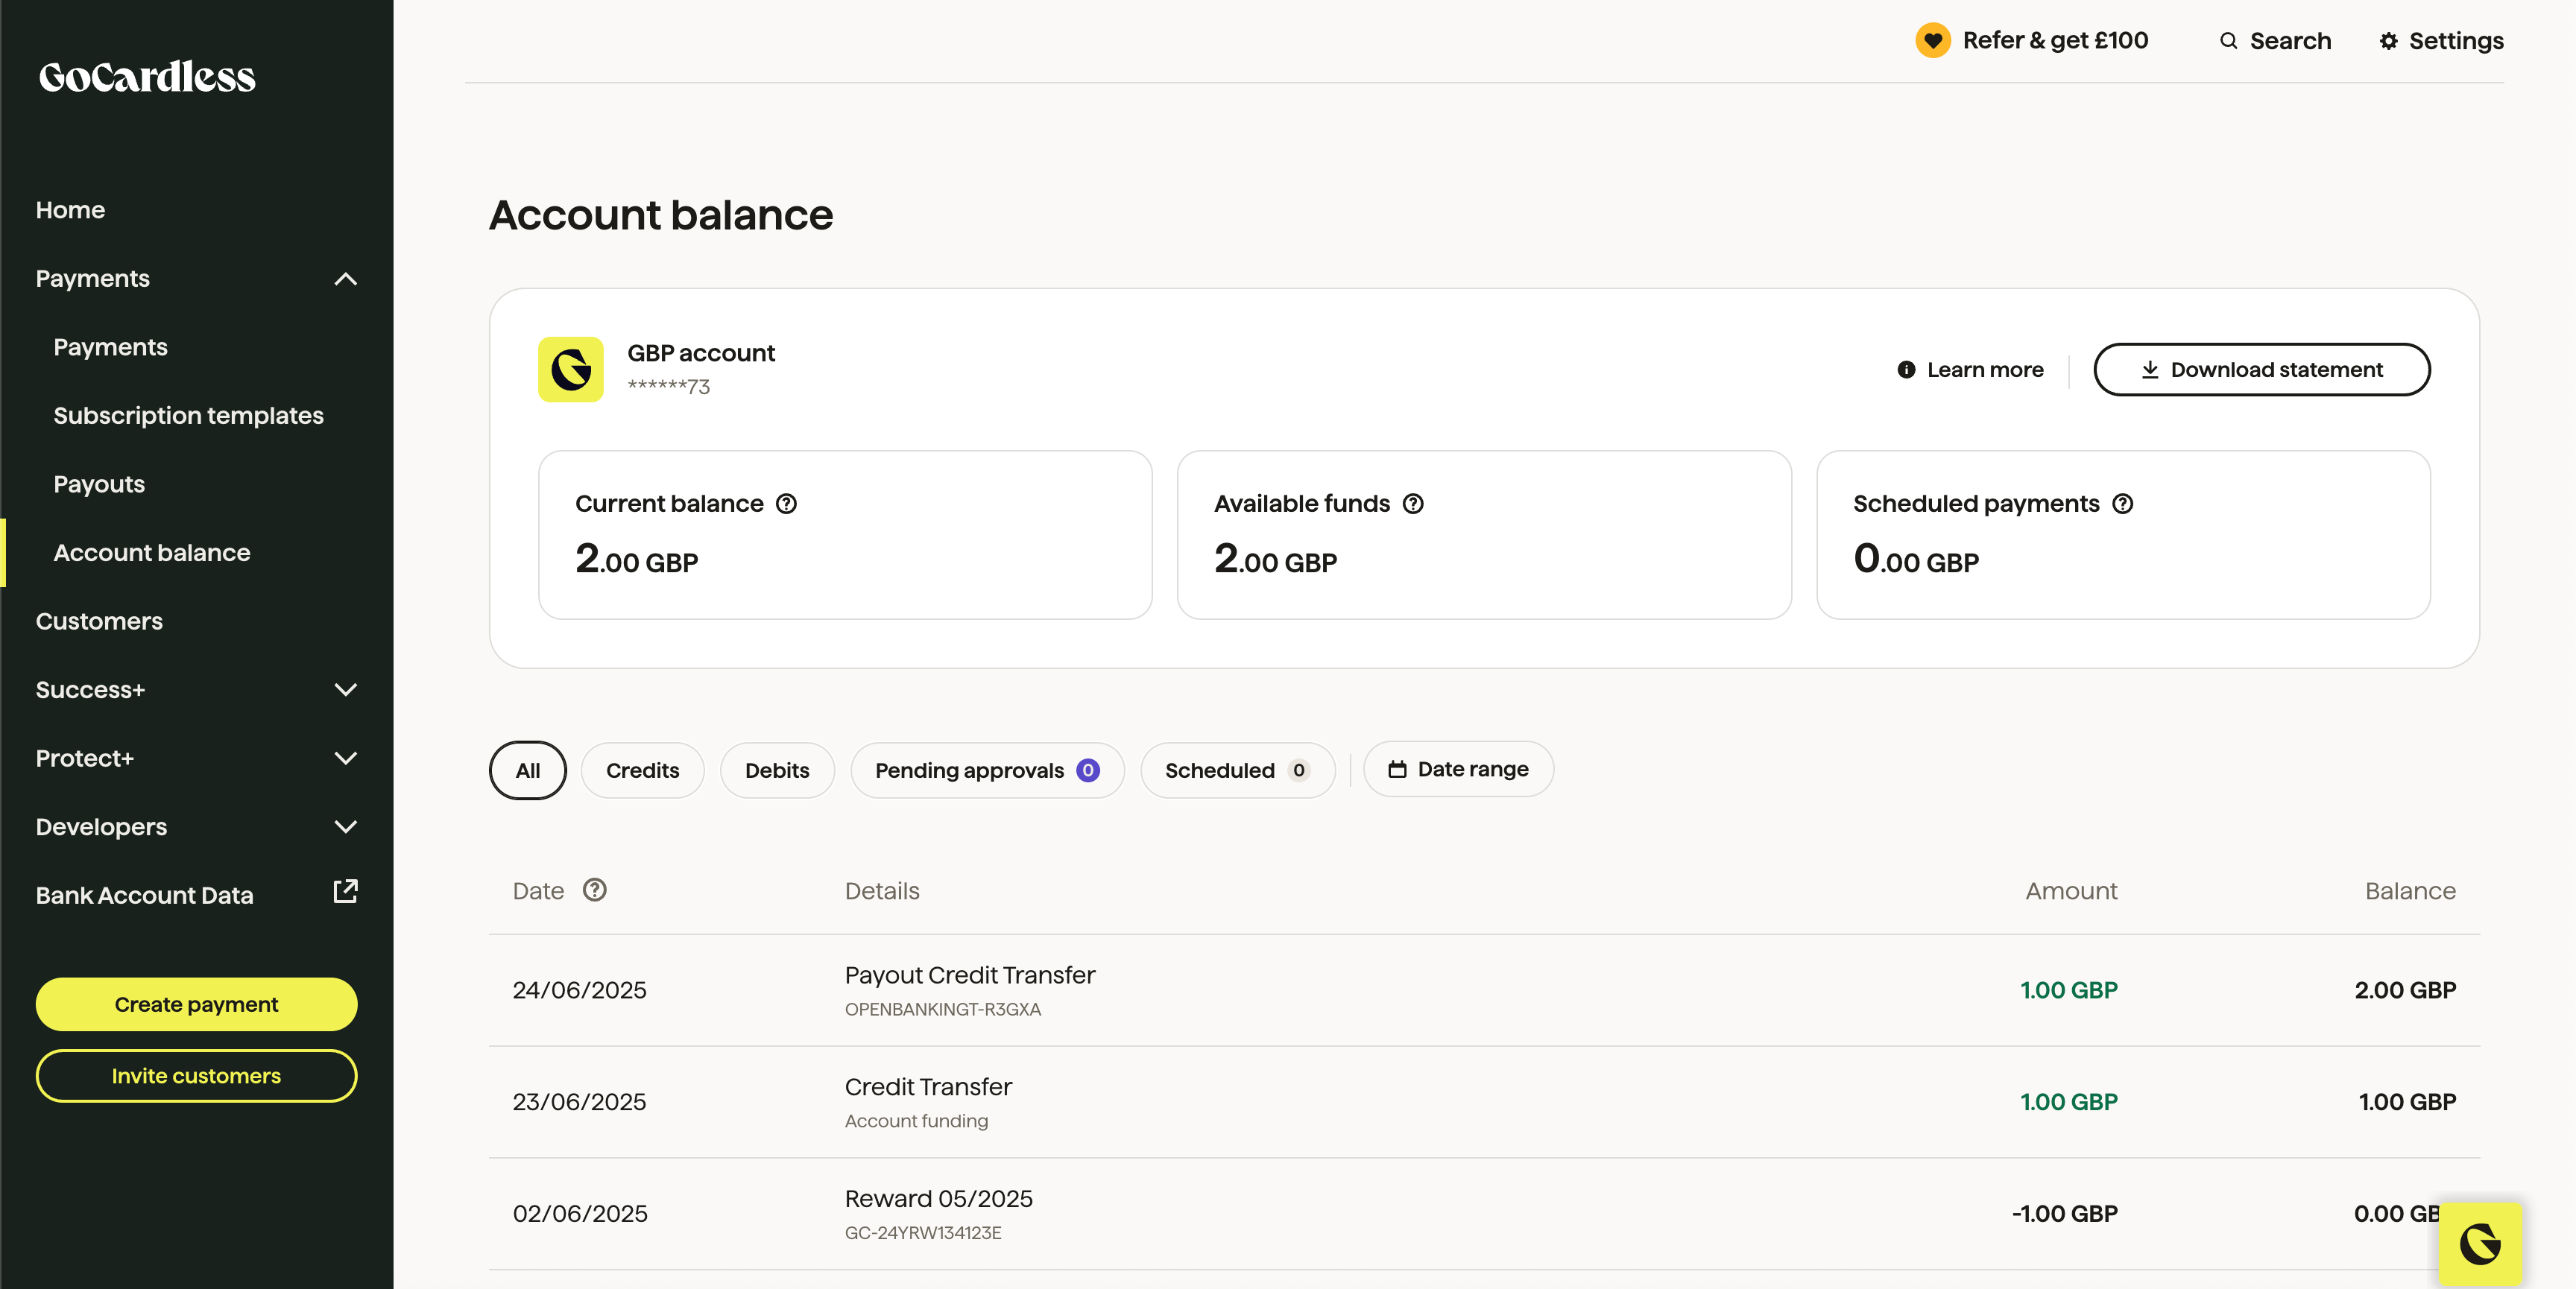Open the Date range picker
This screenshot has height=1289, width=2576.
pyautogui.click(x=1458, y=769)
